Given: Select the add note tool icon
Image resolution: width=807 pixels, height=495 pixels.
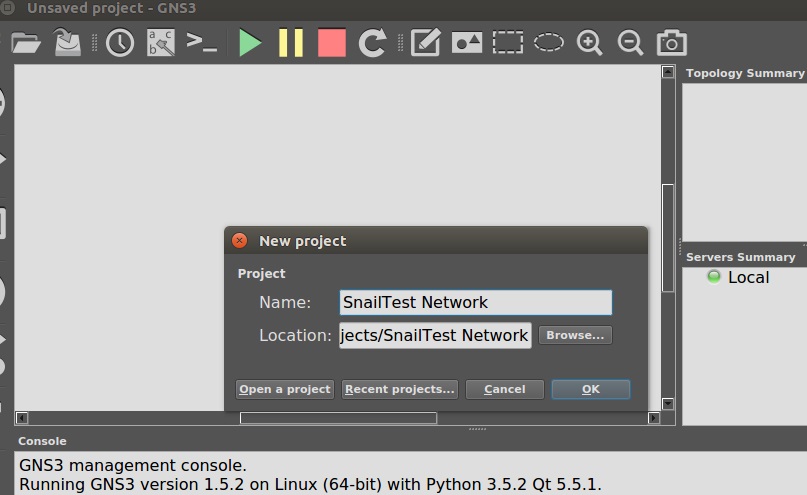Looking at the screenshot, I should pyautogui.click(x=426, y=42).
